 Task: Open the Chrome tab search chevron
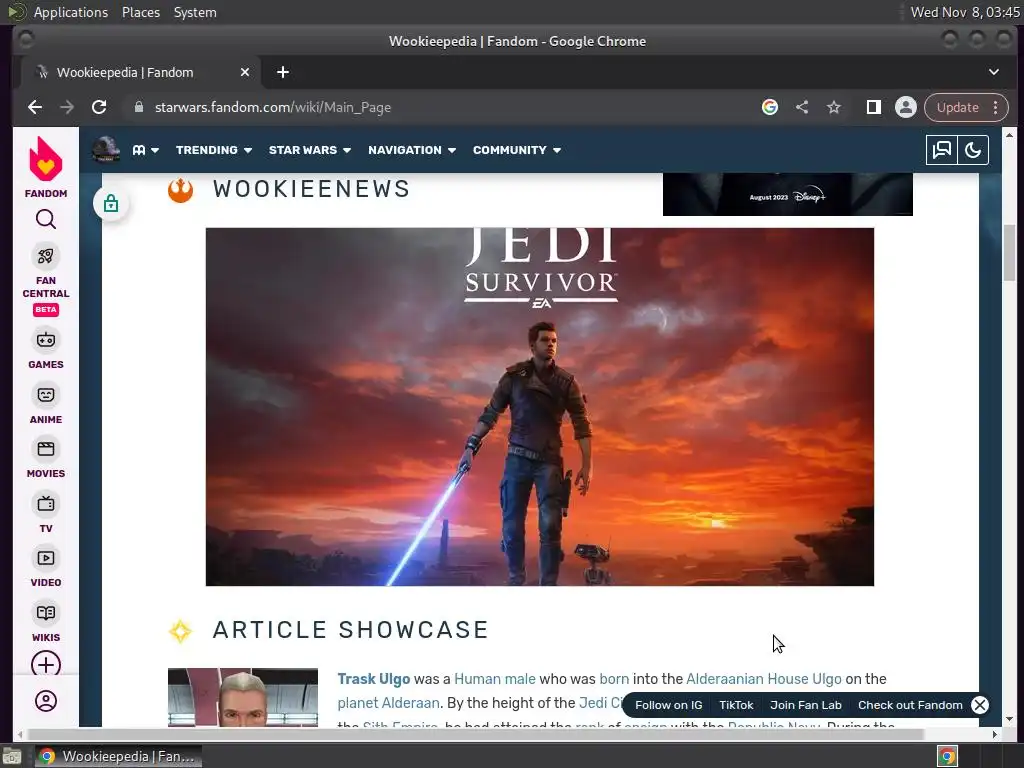coord(993,72)
